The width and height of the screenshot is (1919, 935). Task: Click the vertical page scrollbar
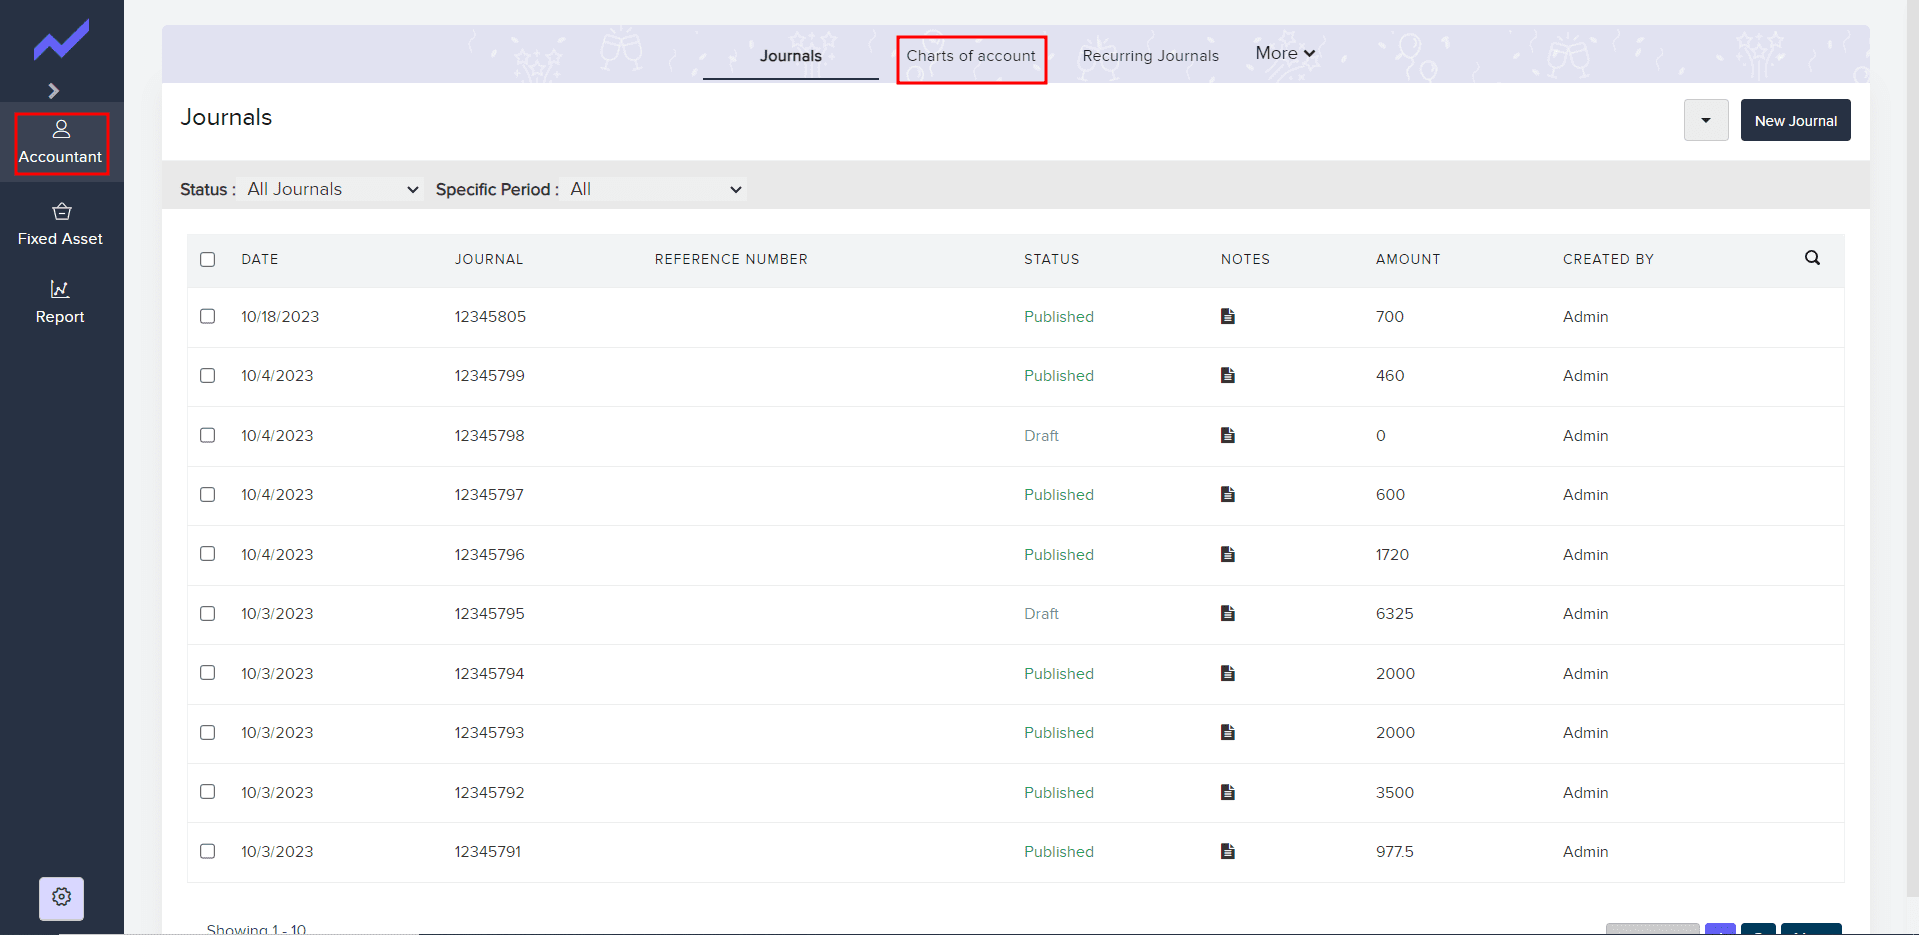click(1913, 450)
